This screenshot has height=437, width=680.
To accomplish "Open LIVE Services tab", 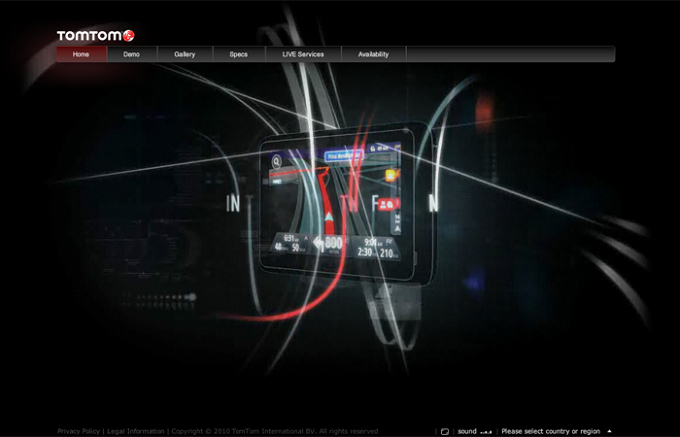I will coord(303,54).
